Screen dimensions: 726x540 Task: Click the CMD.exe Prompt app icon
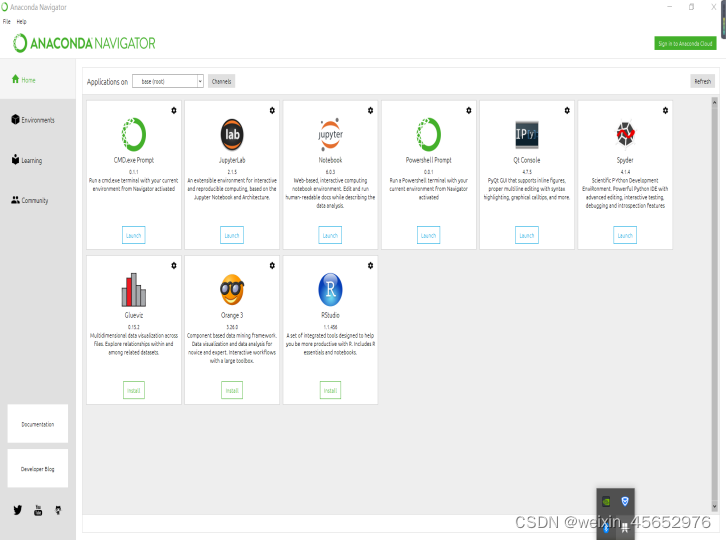tap(134, 134)
